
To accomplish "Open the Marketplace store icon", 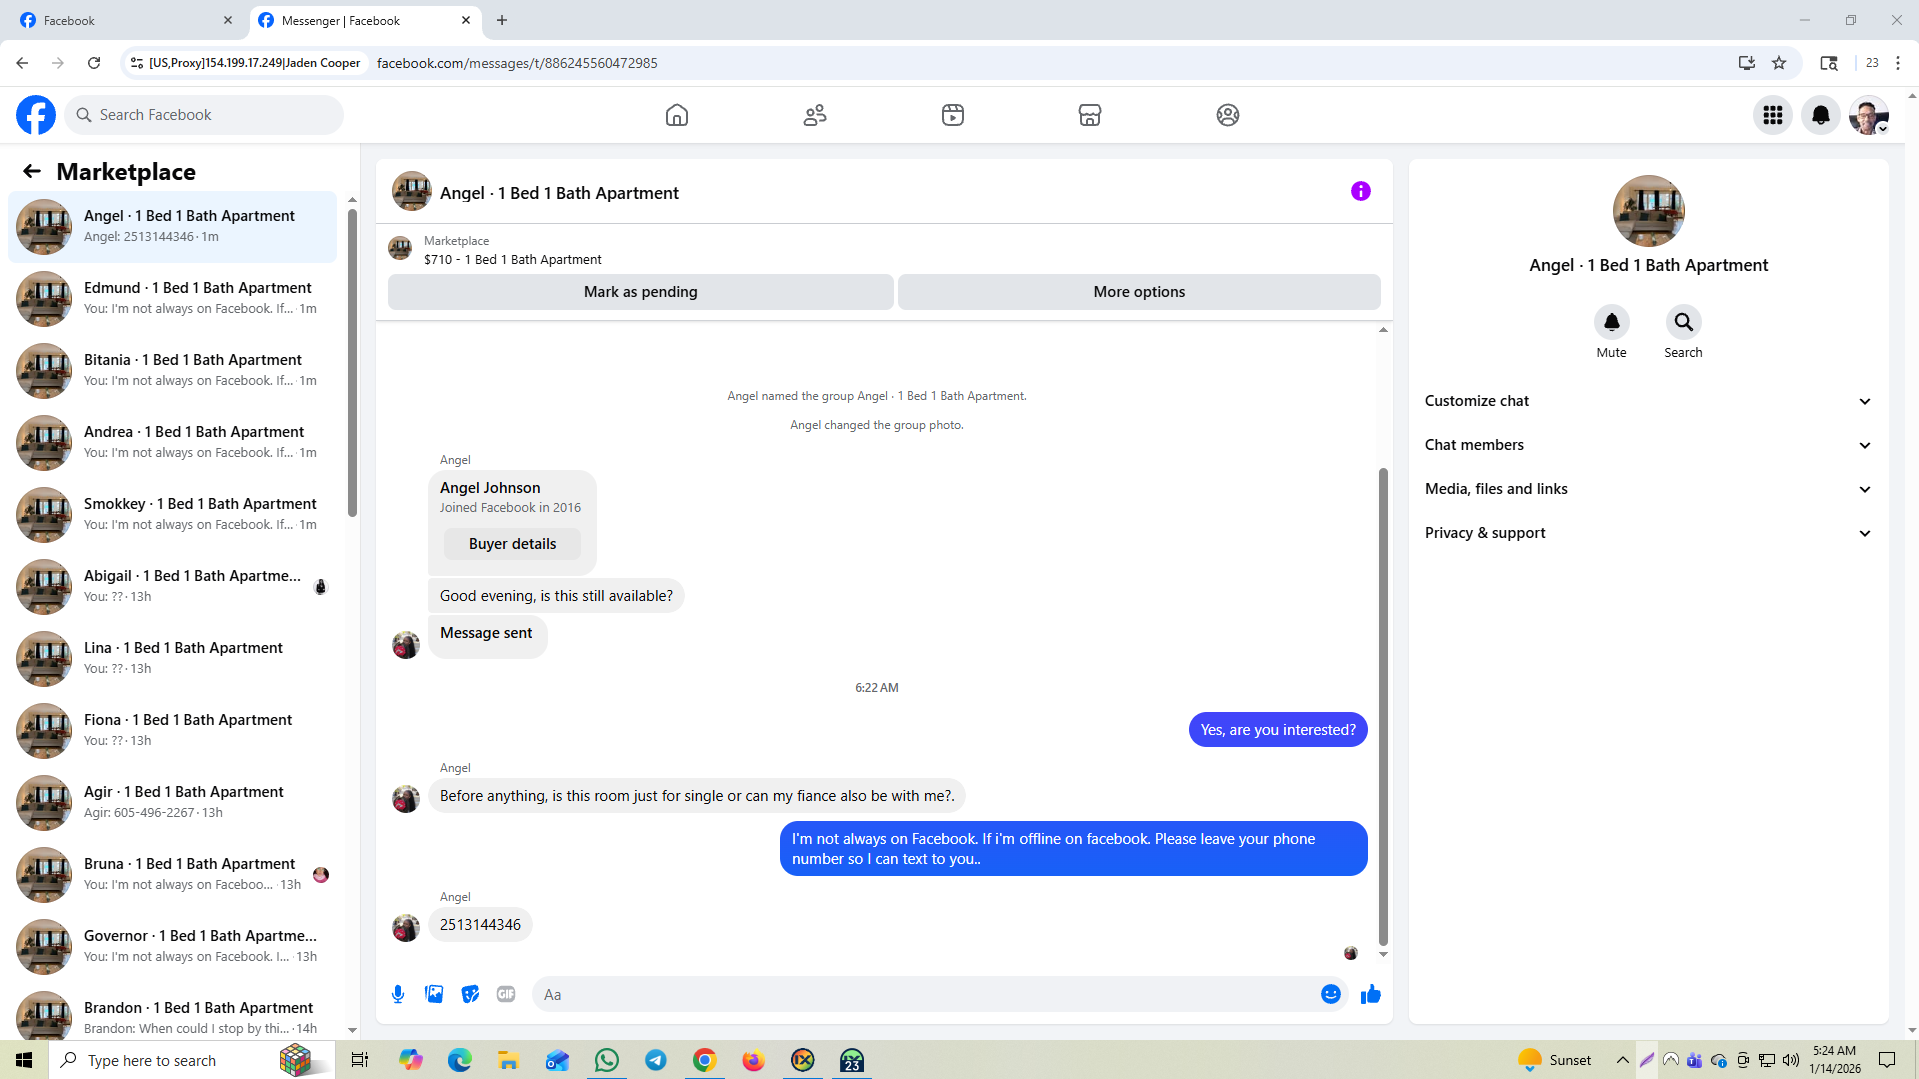I will 1090,115.
